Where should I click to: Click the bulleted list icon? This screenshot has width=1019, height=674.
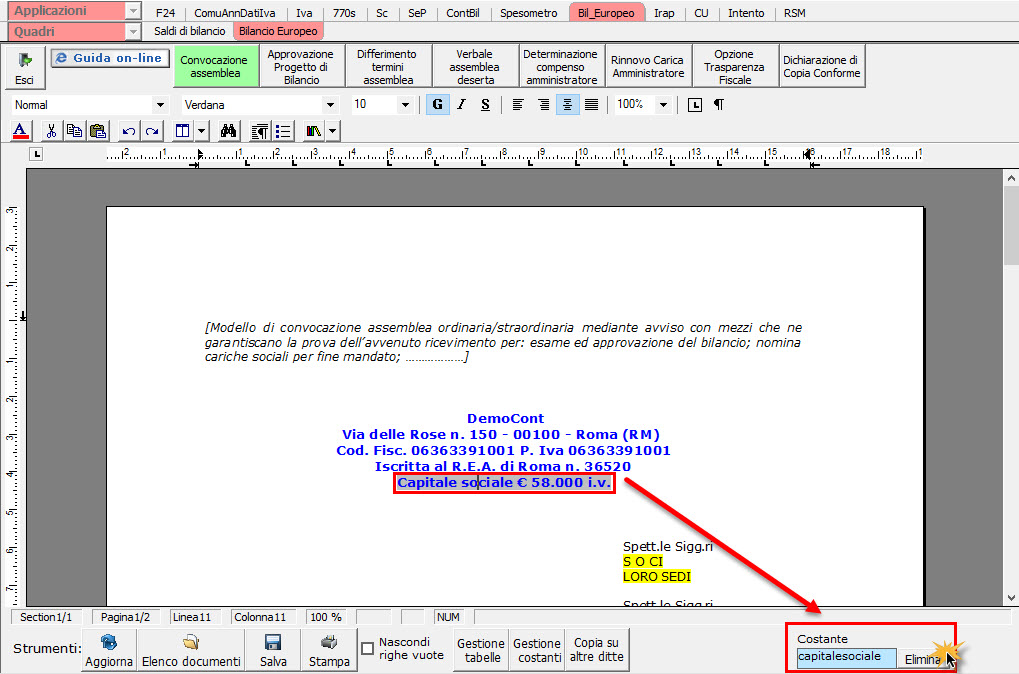(x=283, y=131)
